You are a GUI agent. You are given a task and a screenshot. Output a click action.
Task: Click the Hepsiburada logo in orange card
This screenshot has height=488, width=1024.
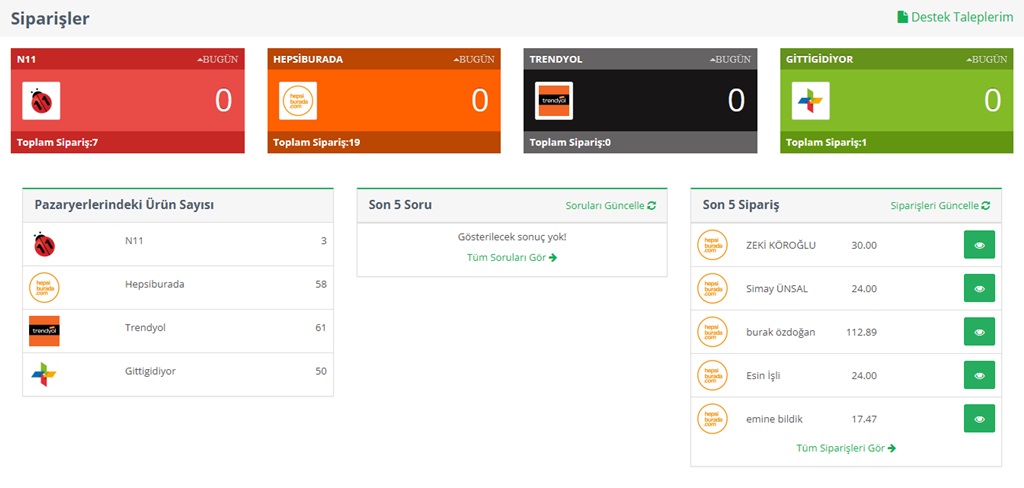point(298,101)
